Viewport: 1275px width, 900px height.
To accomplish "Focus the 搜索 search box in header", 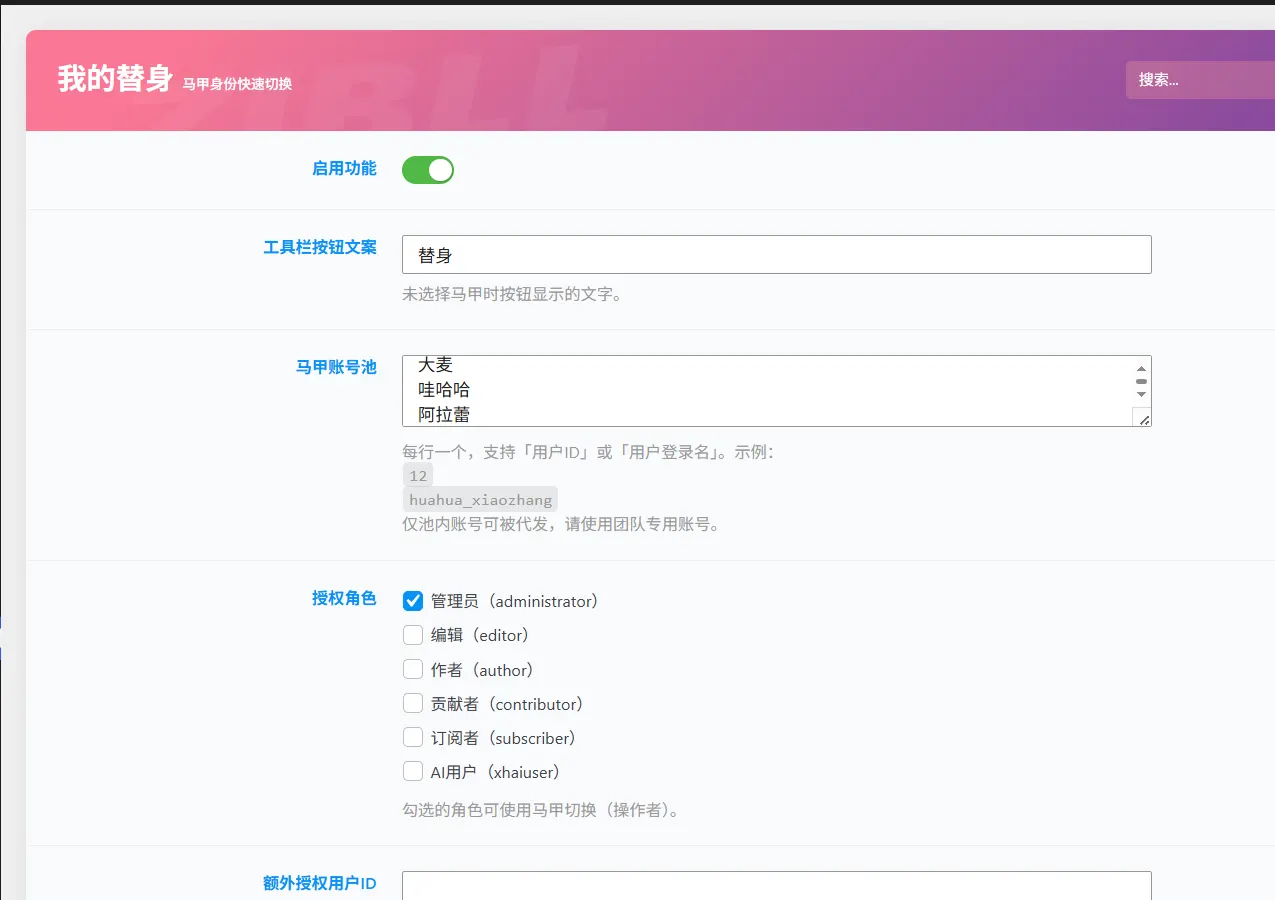I will click(1200, 80).
